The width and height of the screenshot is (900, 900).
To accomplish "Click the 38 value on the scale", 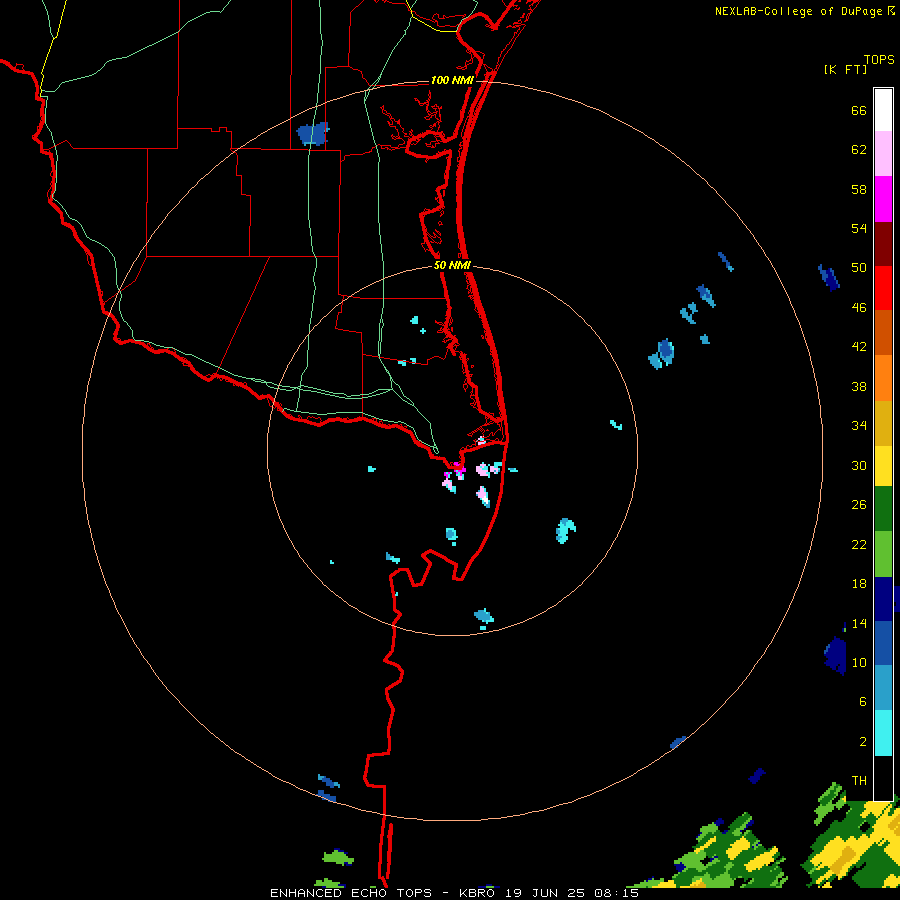I will click(x=859, y=386).
